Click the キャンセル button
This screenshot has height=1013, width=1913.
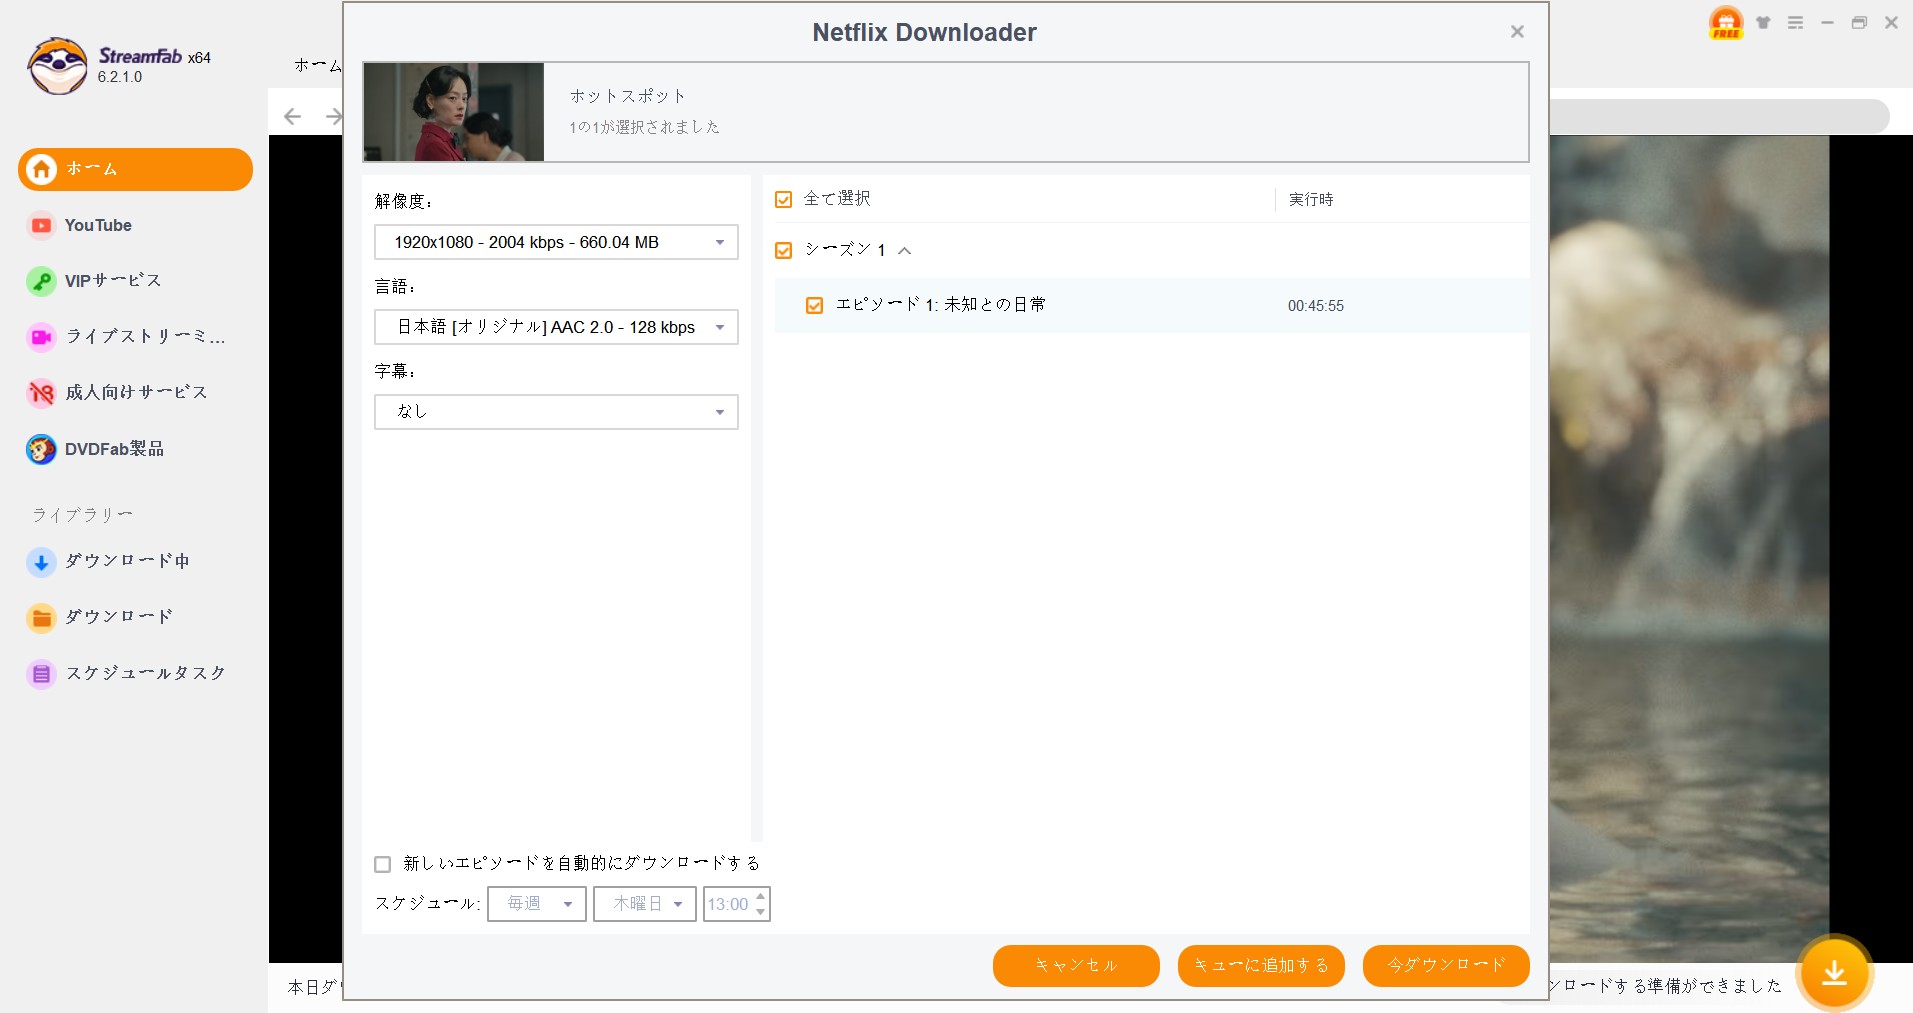1076,966
